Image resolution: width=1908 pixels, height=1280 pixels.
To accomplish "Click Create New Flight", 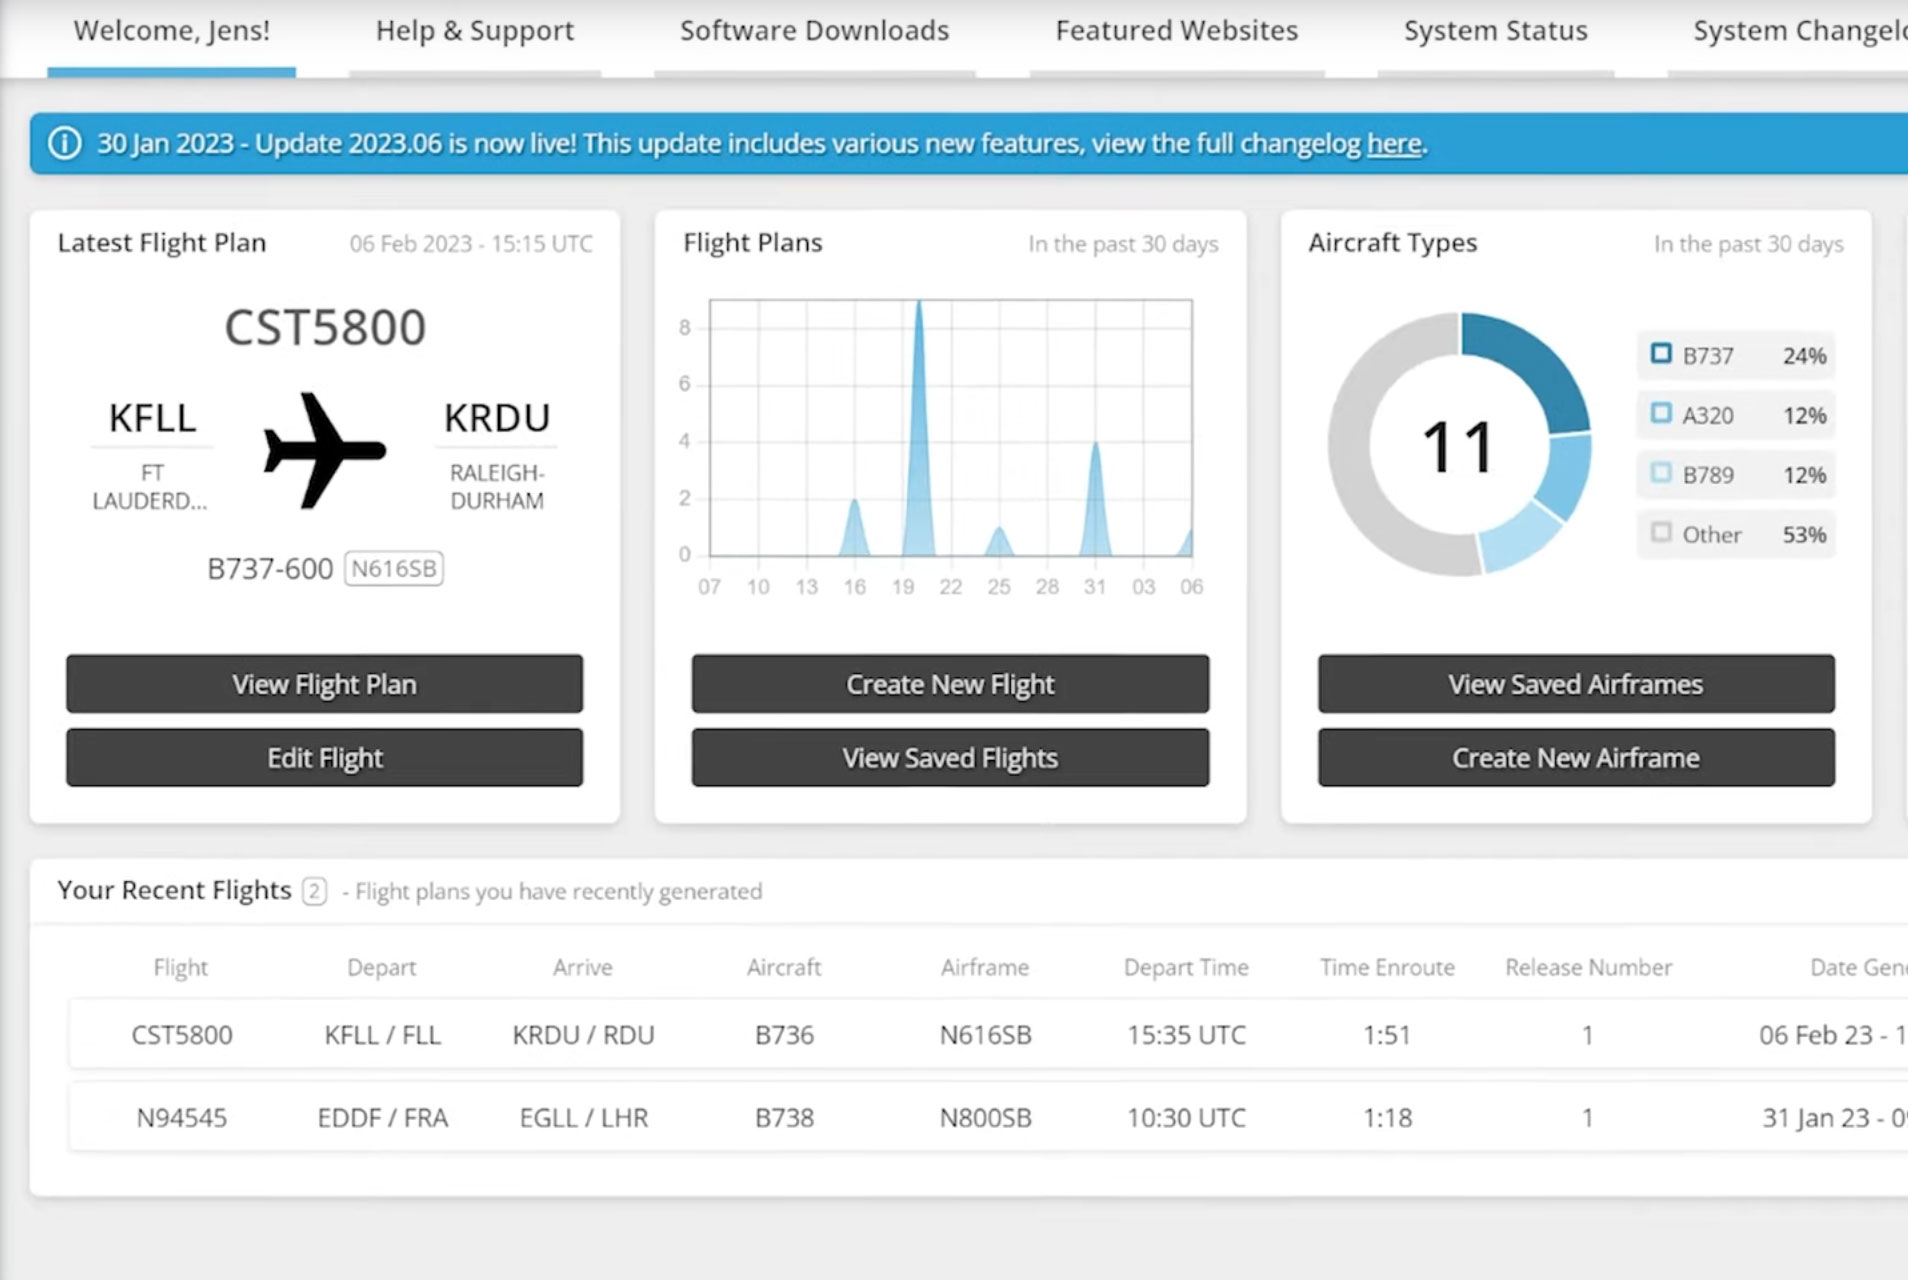I will 949,684.
